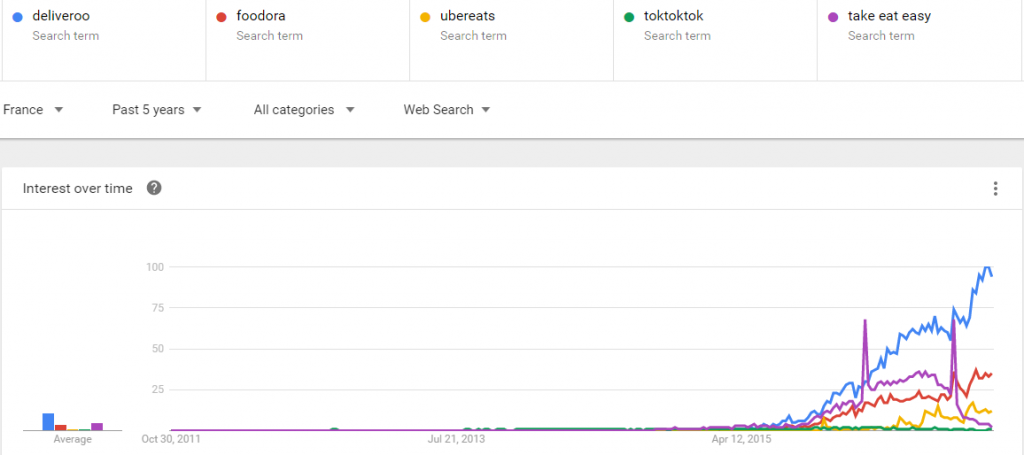This screenshot has height=455, width=1024.
Task: Click the 75 value on the y-axis
Action: [157, 307]
